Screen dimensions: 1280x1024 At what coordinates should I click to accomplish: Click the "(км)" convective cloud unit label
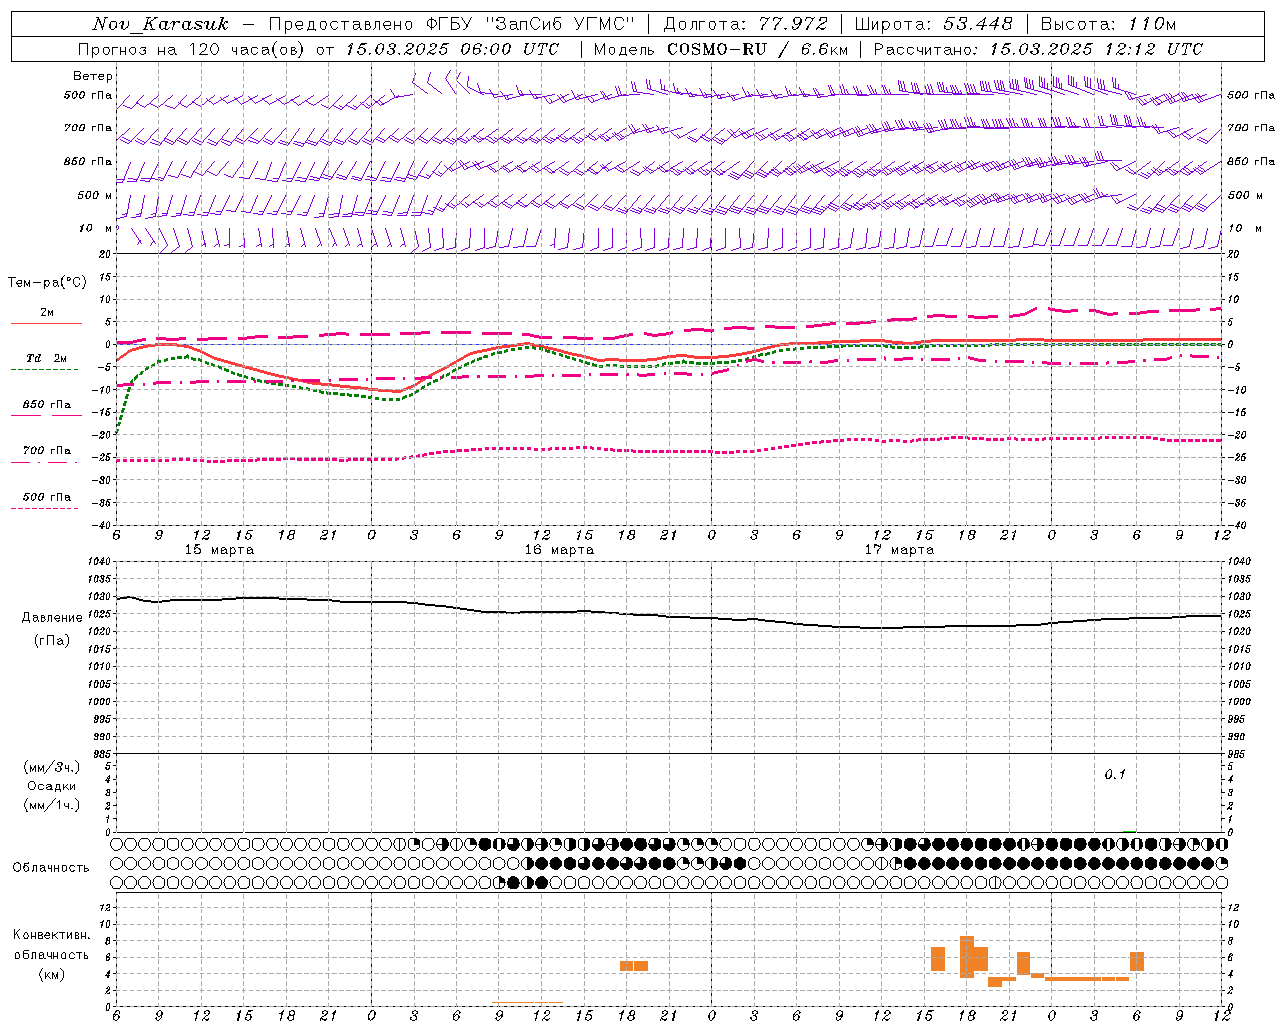tap(52, 974)
